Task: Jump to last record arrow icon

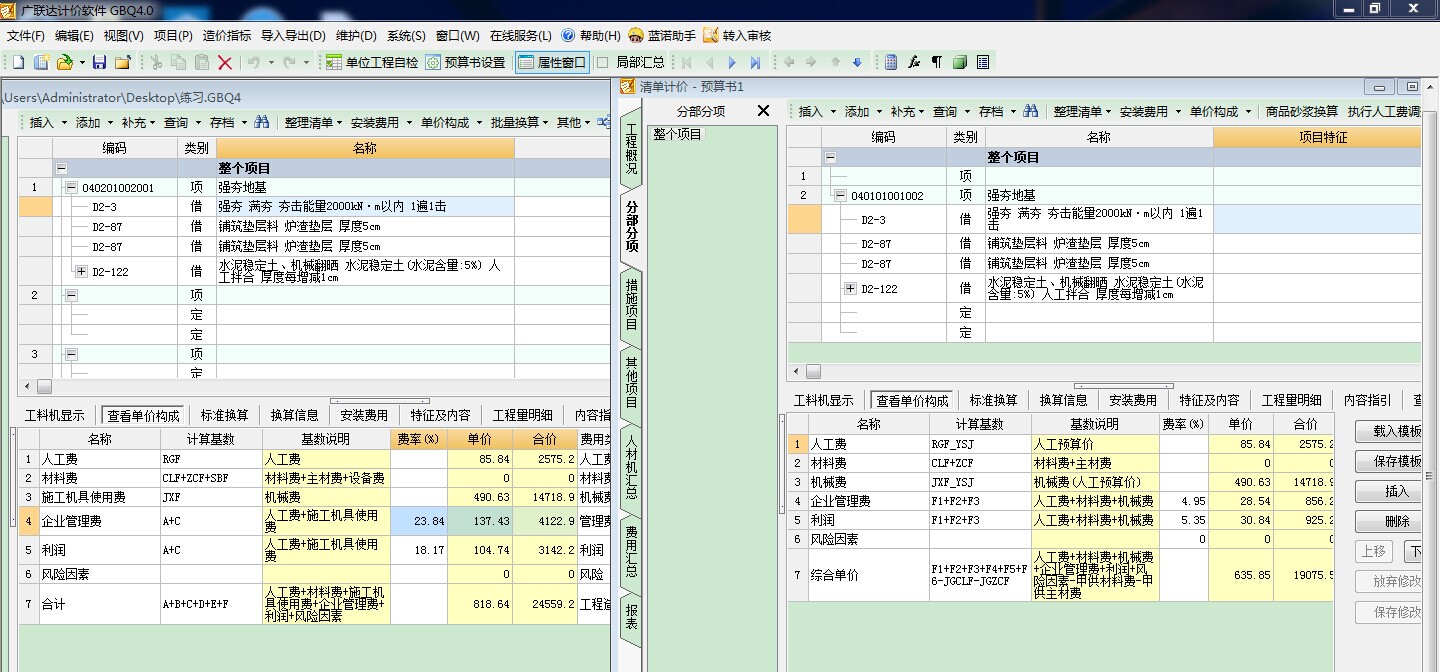Action: [x=755, y=62]
